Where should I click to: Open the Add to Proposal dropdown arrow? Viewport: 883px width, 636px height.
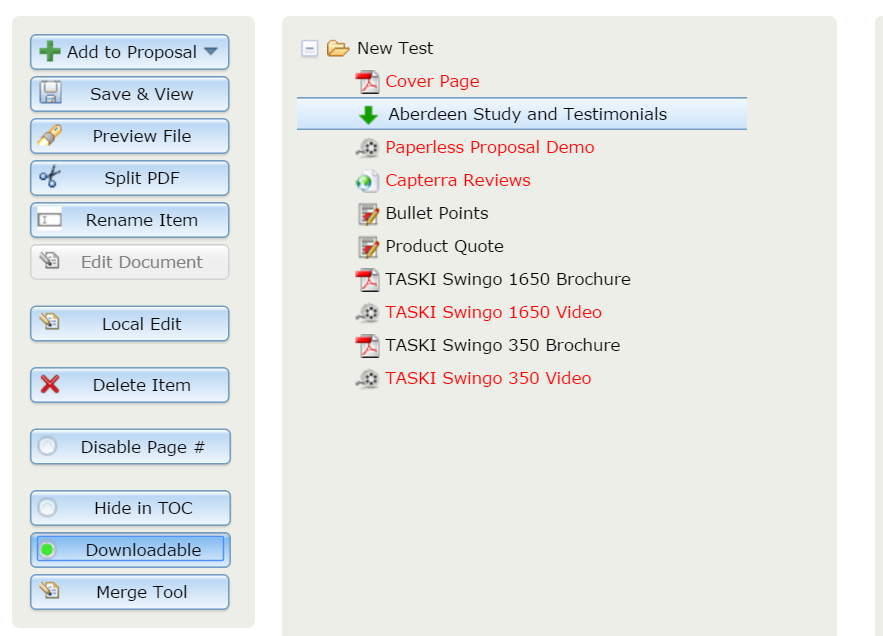211,51
